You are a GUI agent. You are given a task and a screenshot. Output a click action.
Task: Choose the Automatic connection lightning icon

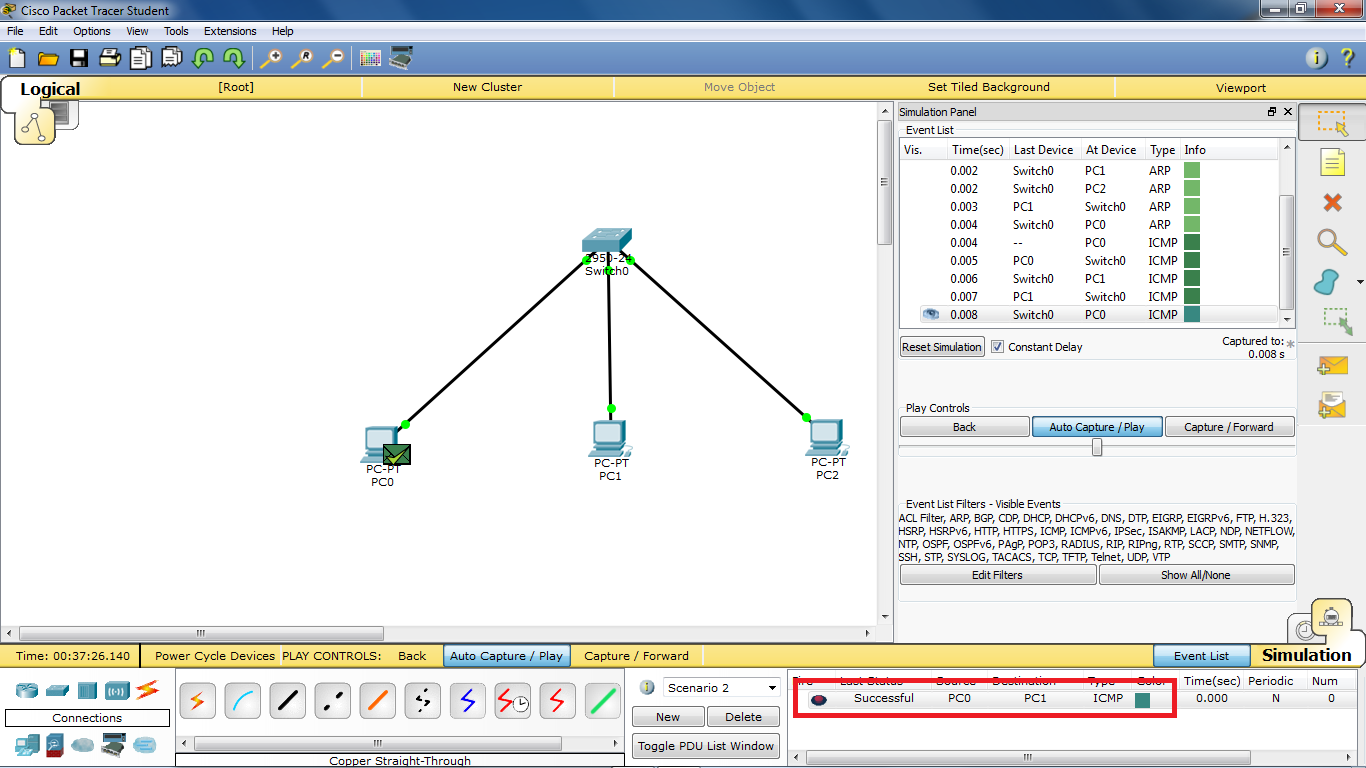(197, 701)
